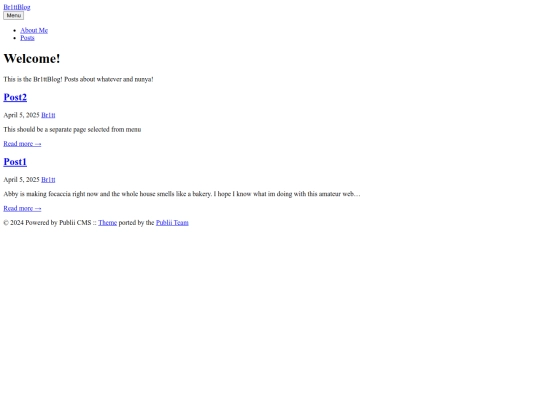Viewport: 540px width, 405px height.
Task: Follow Read more link below Post1 excerpt
Action: 22,208
